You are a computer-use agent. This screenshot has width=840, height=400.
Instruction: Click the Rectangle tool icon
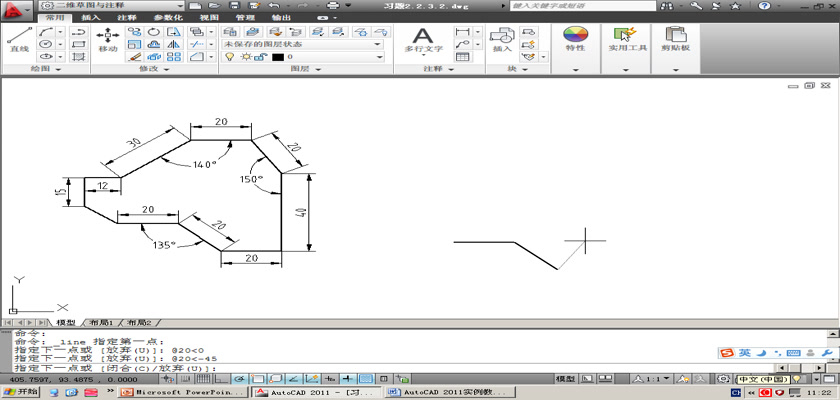pos(79,44)
